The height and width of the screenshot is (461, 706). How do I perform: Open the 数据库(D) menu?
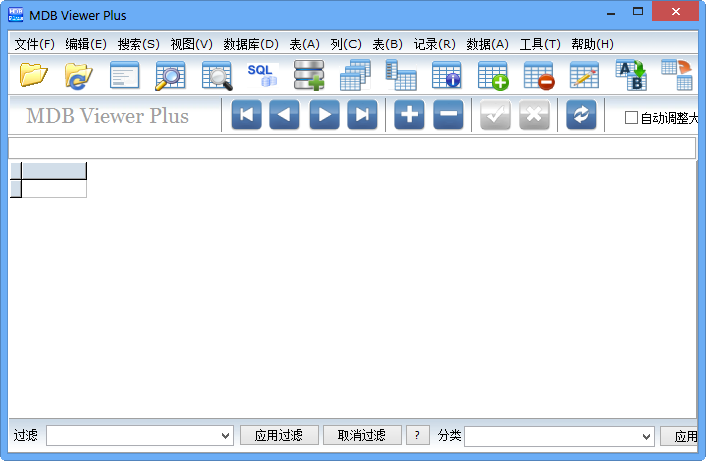point(251,44)
